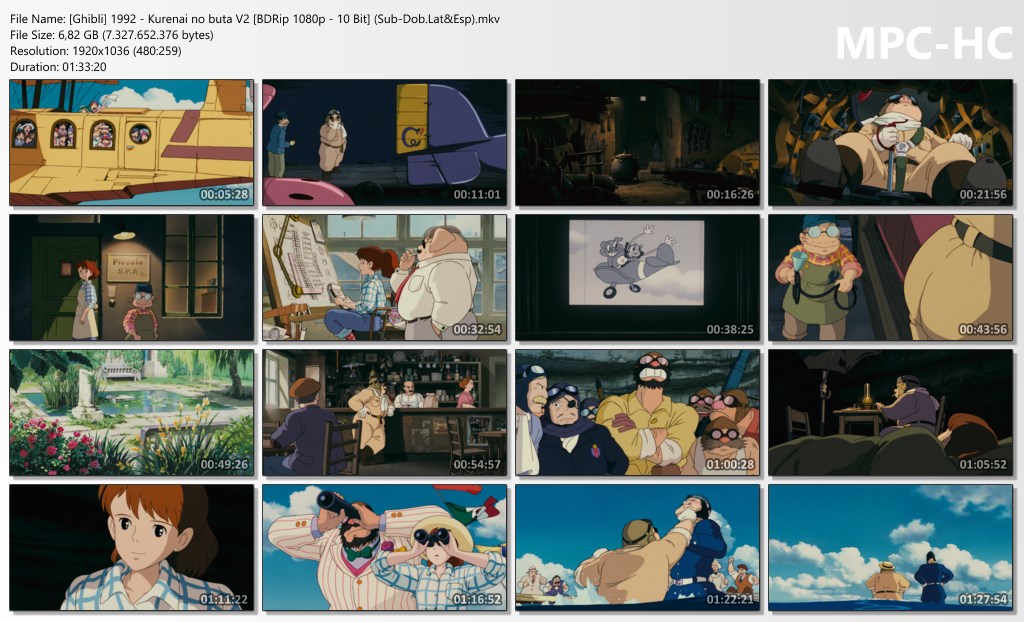Screen dimensions: 1024x622
Task: Open the fist fight thumbnail at 01:22:21
Action: [637, 548]
